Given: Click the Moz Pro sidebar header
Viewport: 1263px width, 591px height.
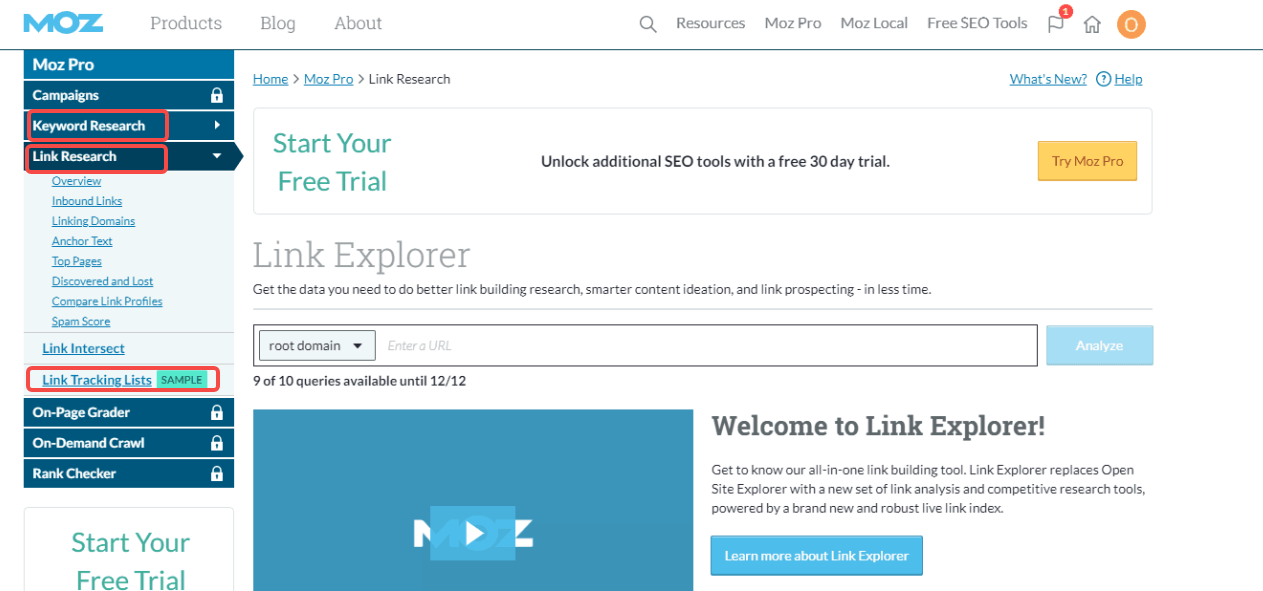Looking at the screenshot, I should tap(129, 64).
